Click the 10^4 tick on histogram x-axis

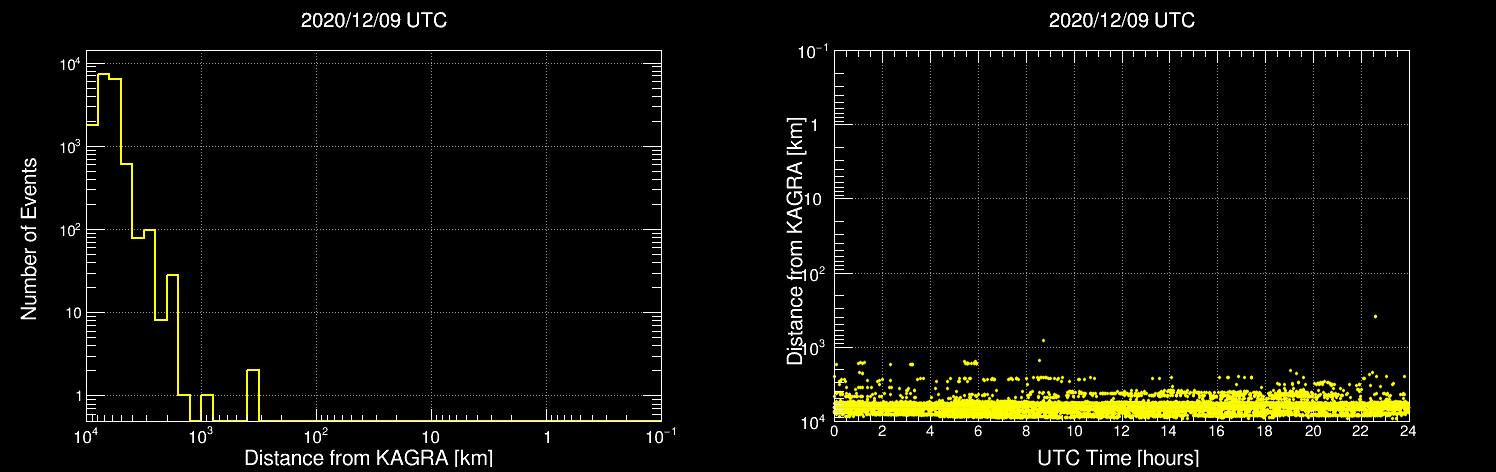coord(86,435)
